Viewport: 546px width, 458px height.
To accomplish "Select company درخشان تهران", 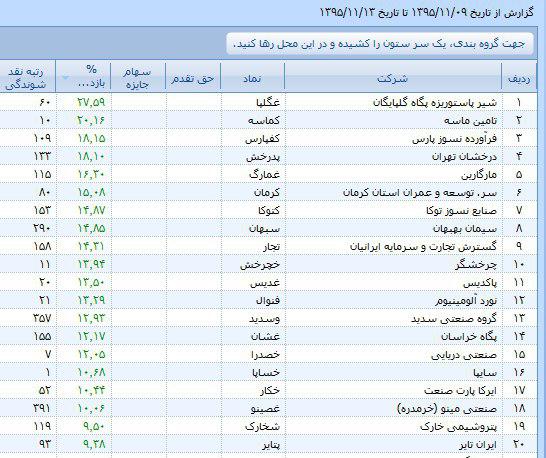I will 465,156.
